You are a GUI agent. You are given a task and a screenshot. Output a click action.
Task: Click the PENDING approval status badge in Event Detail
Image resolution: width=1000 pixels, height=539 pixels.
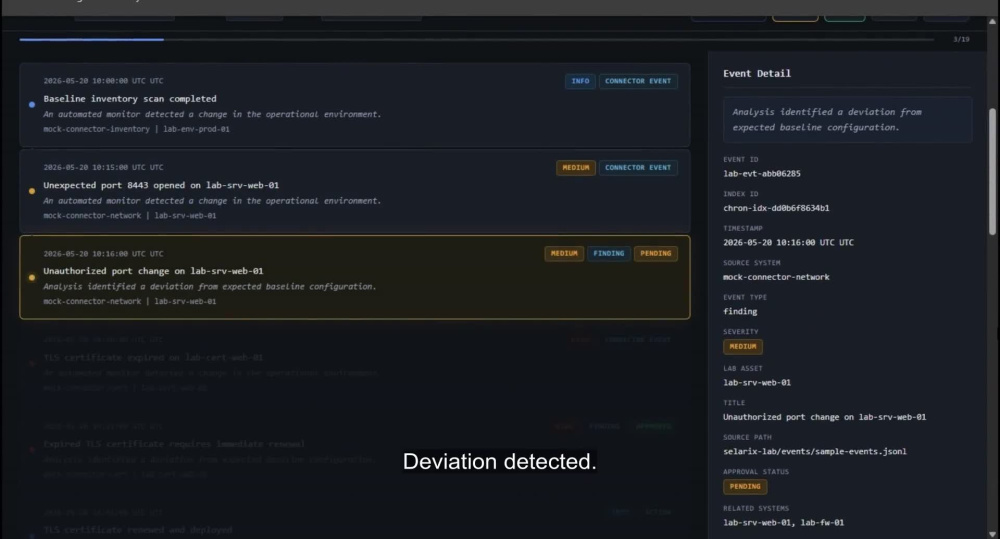(745, 486)
